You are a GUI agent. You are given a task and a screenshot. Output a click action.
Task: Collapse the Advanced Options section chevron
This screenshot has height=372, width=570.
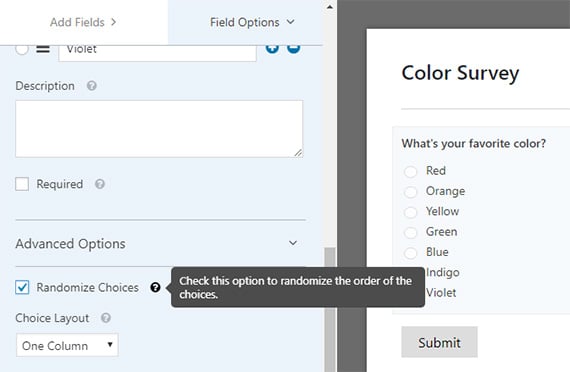pos(293,243)
